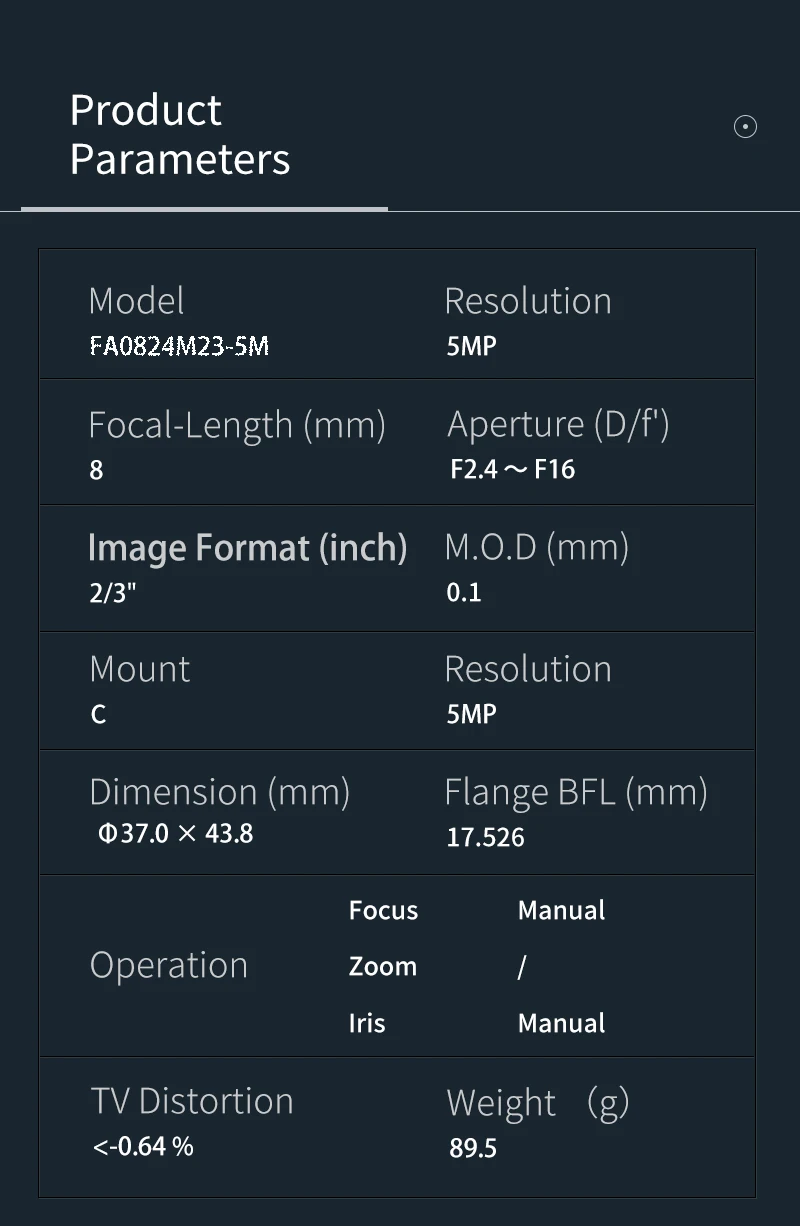Click the Operation label
The width and height of the screenshot is (800, 1226).
[x=168, y=965]
